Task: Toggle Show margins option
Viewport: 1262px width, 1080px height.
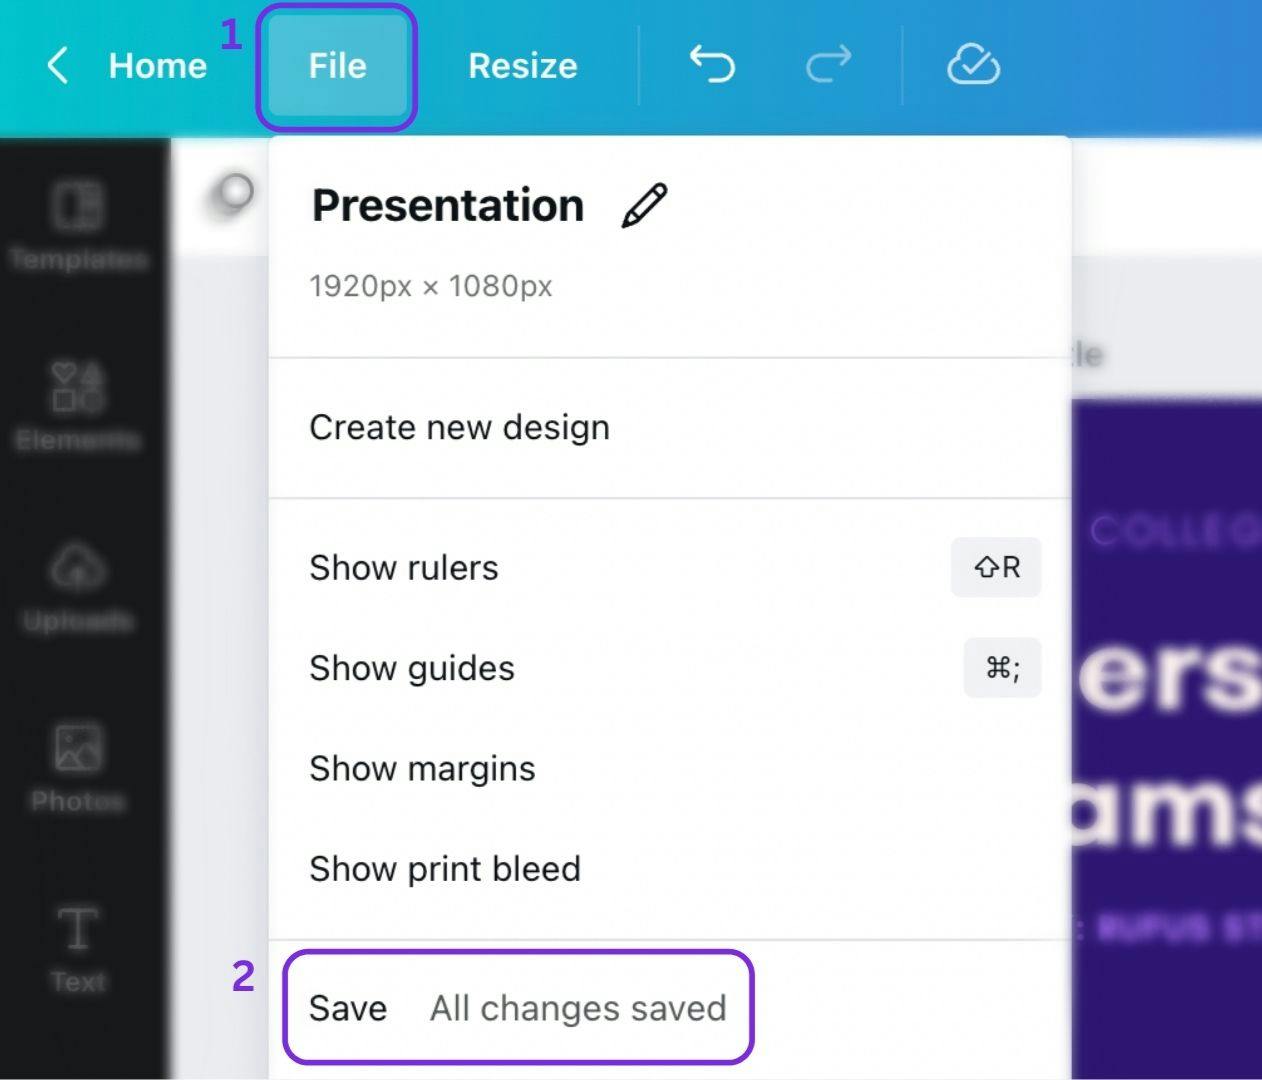Action: (x=422, y=769)
